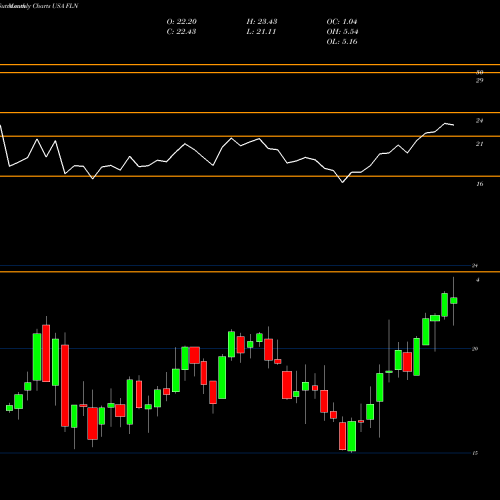
Task: Click the rightmost green candlestick
Action: [x=454, y=301]
